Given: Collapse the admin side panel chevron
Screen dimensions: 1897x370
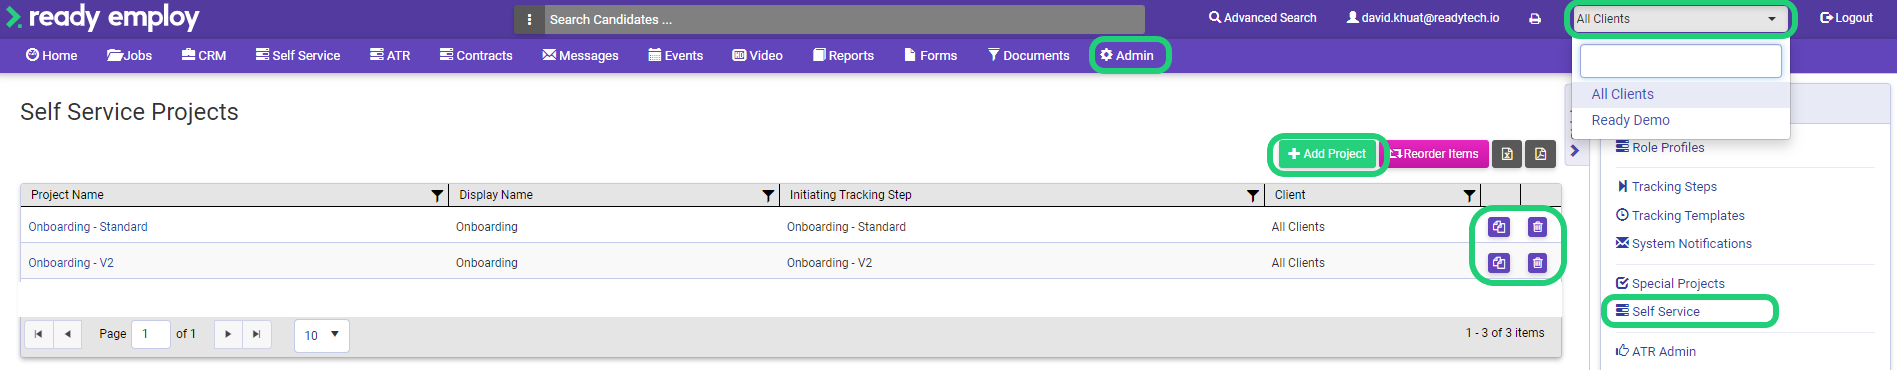Looking at the screenshot, I should click(1575, 151).
